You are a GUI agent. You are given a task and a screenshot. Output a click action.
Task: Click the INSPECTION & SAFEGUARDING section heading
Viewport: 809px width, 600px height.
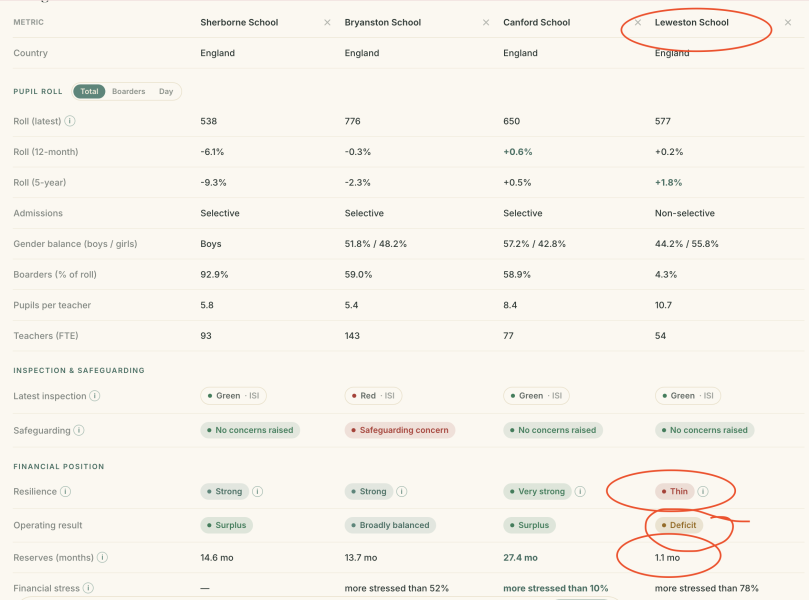[79, 370]
